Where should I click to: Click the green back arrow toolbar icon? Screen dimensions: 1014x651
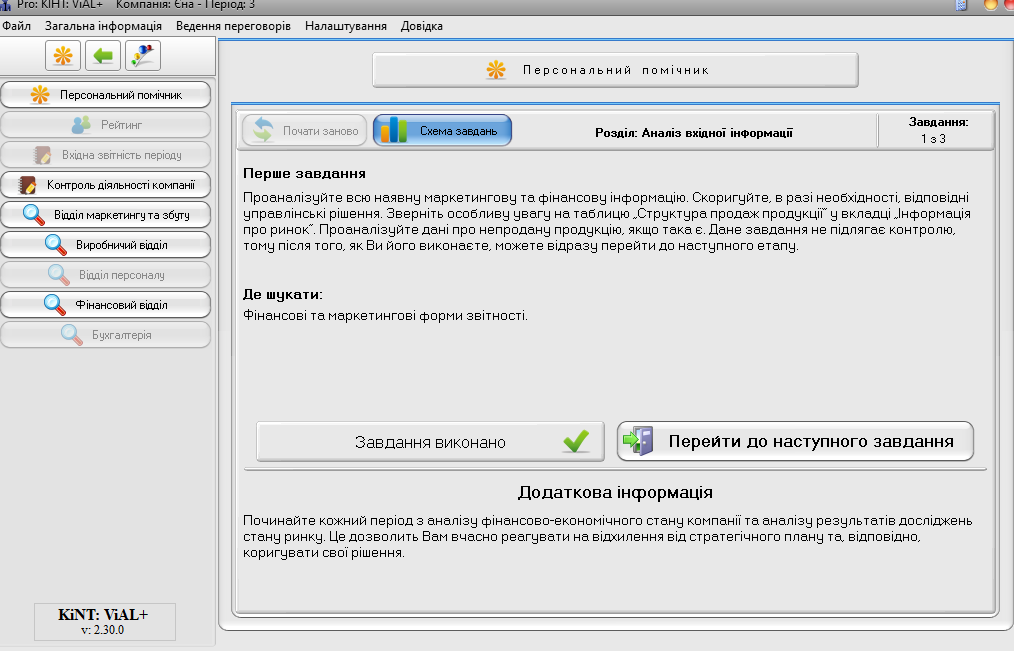[x=103, y=56]
